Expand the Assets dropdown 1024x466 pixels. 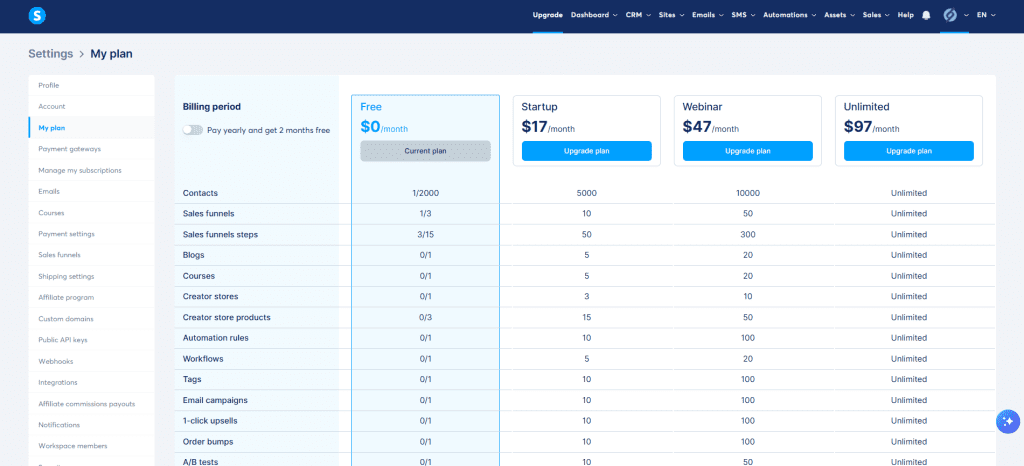[839, 15]
